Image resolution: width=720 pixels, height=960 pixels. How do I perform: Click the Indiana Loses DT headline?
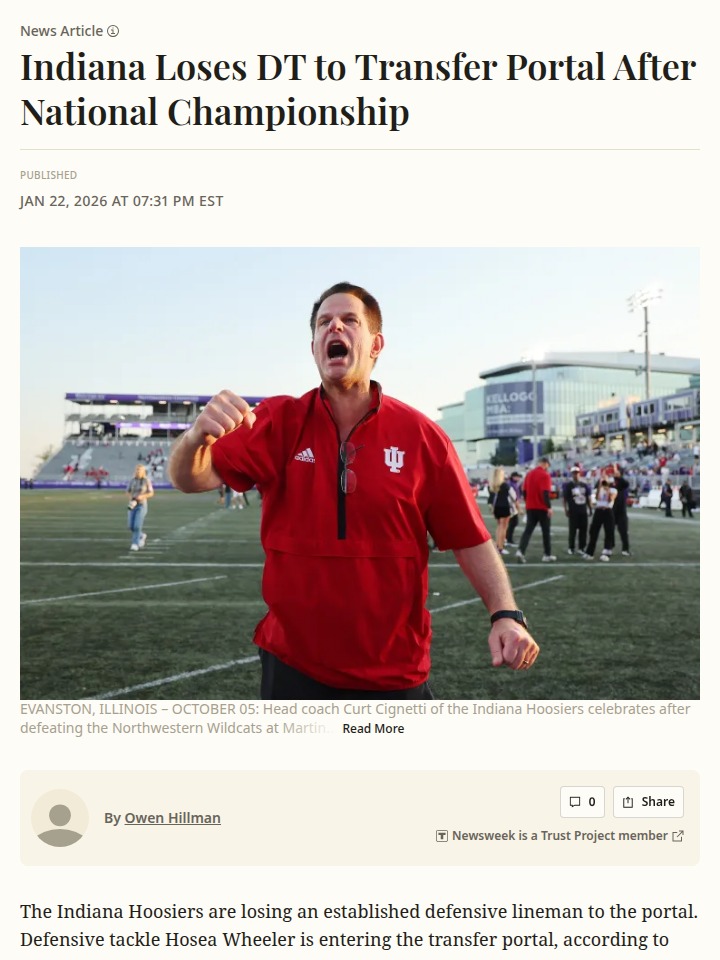pyautogui.click(x=358, y=68)
